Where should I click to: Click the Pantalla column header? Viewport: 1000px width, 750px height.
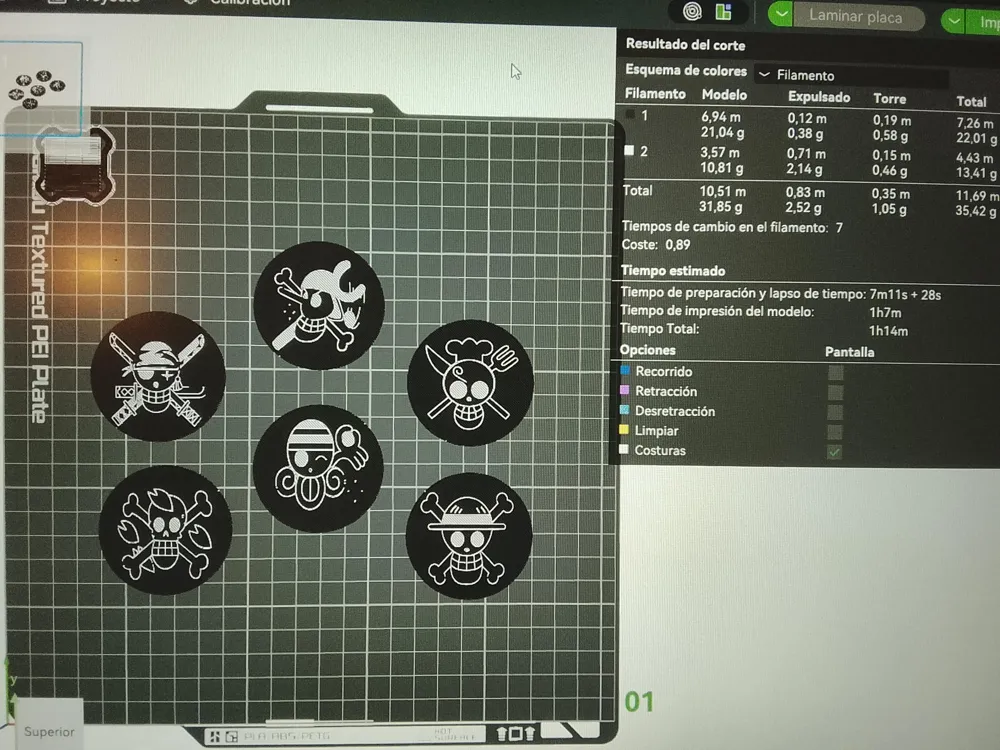[849, 352]
